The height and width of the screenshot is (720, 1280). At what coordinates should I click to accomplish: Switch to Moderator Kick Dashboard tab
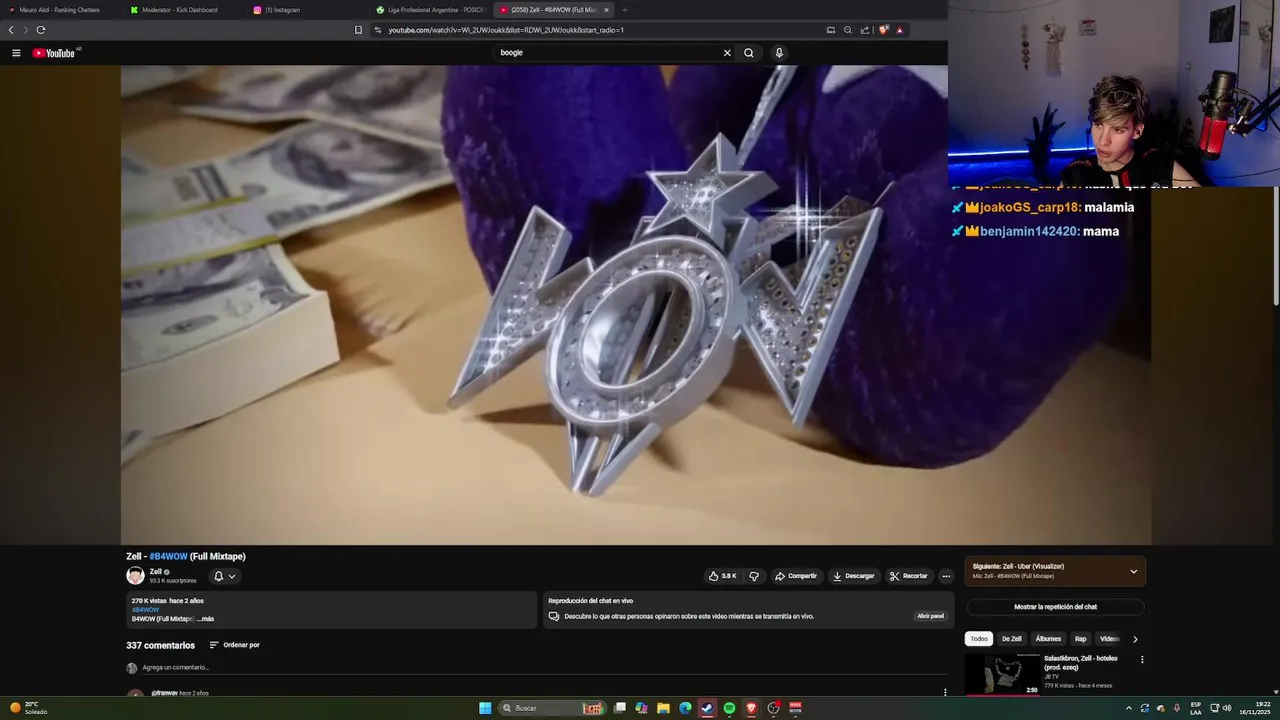click(x=180, y=10)
